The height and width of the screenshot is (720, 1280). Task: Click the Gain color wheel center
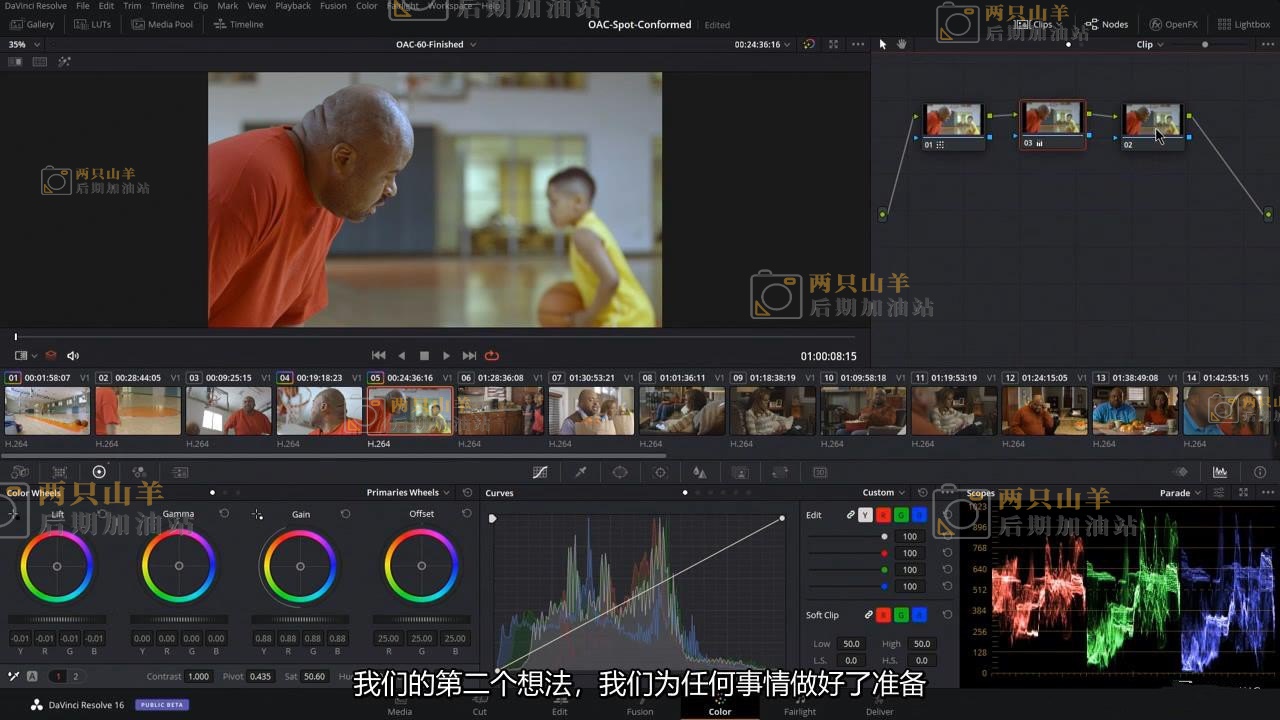300,566
